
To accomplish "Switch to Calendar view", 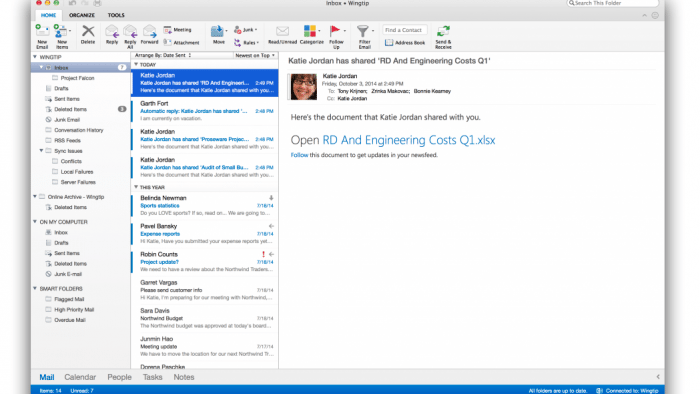I will [x=80, y=377].
